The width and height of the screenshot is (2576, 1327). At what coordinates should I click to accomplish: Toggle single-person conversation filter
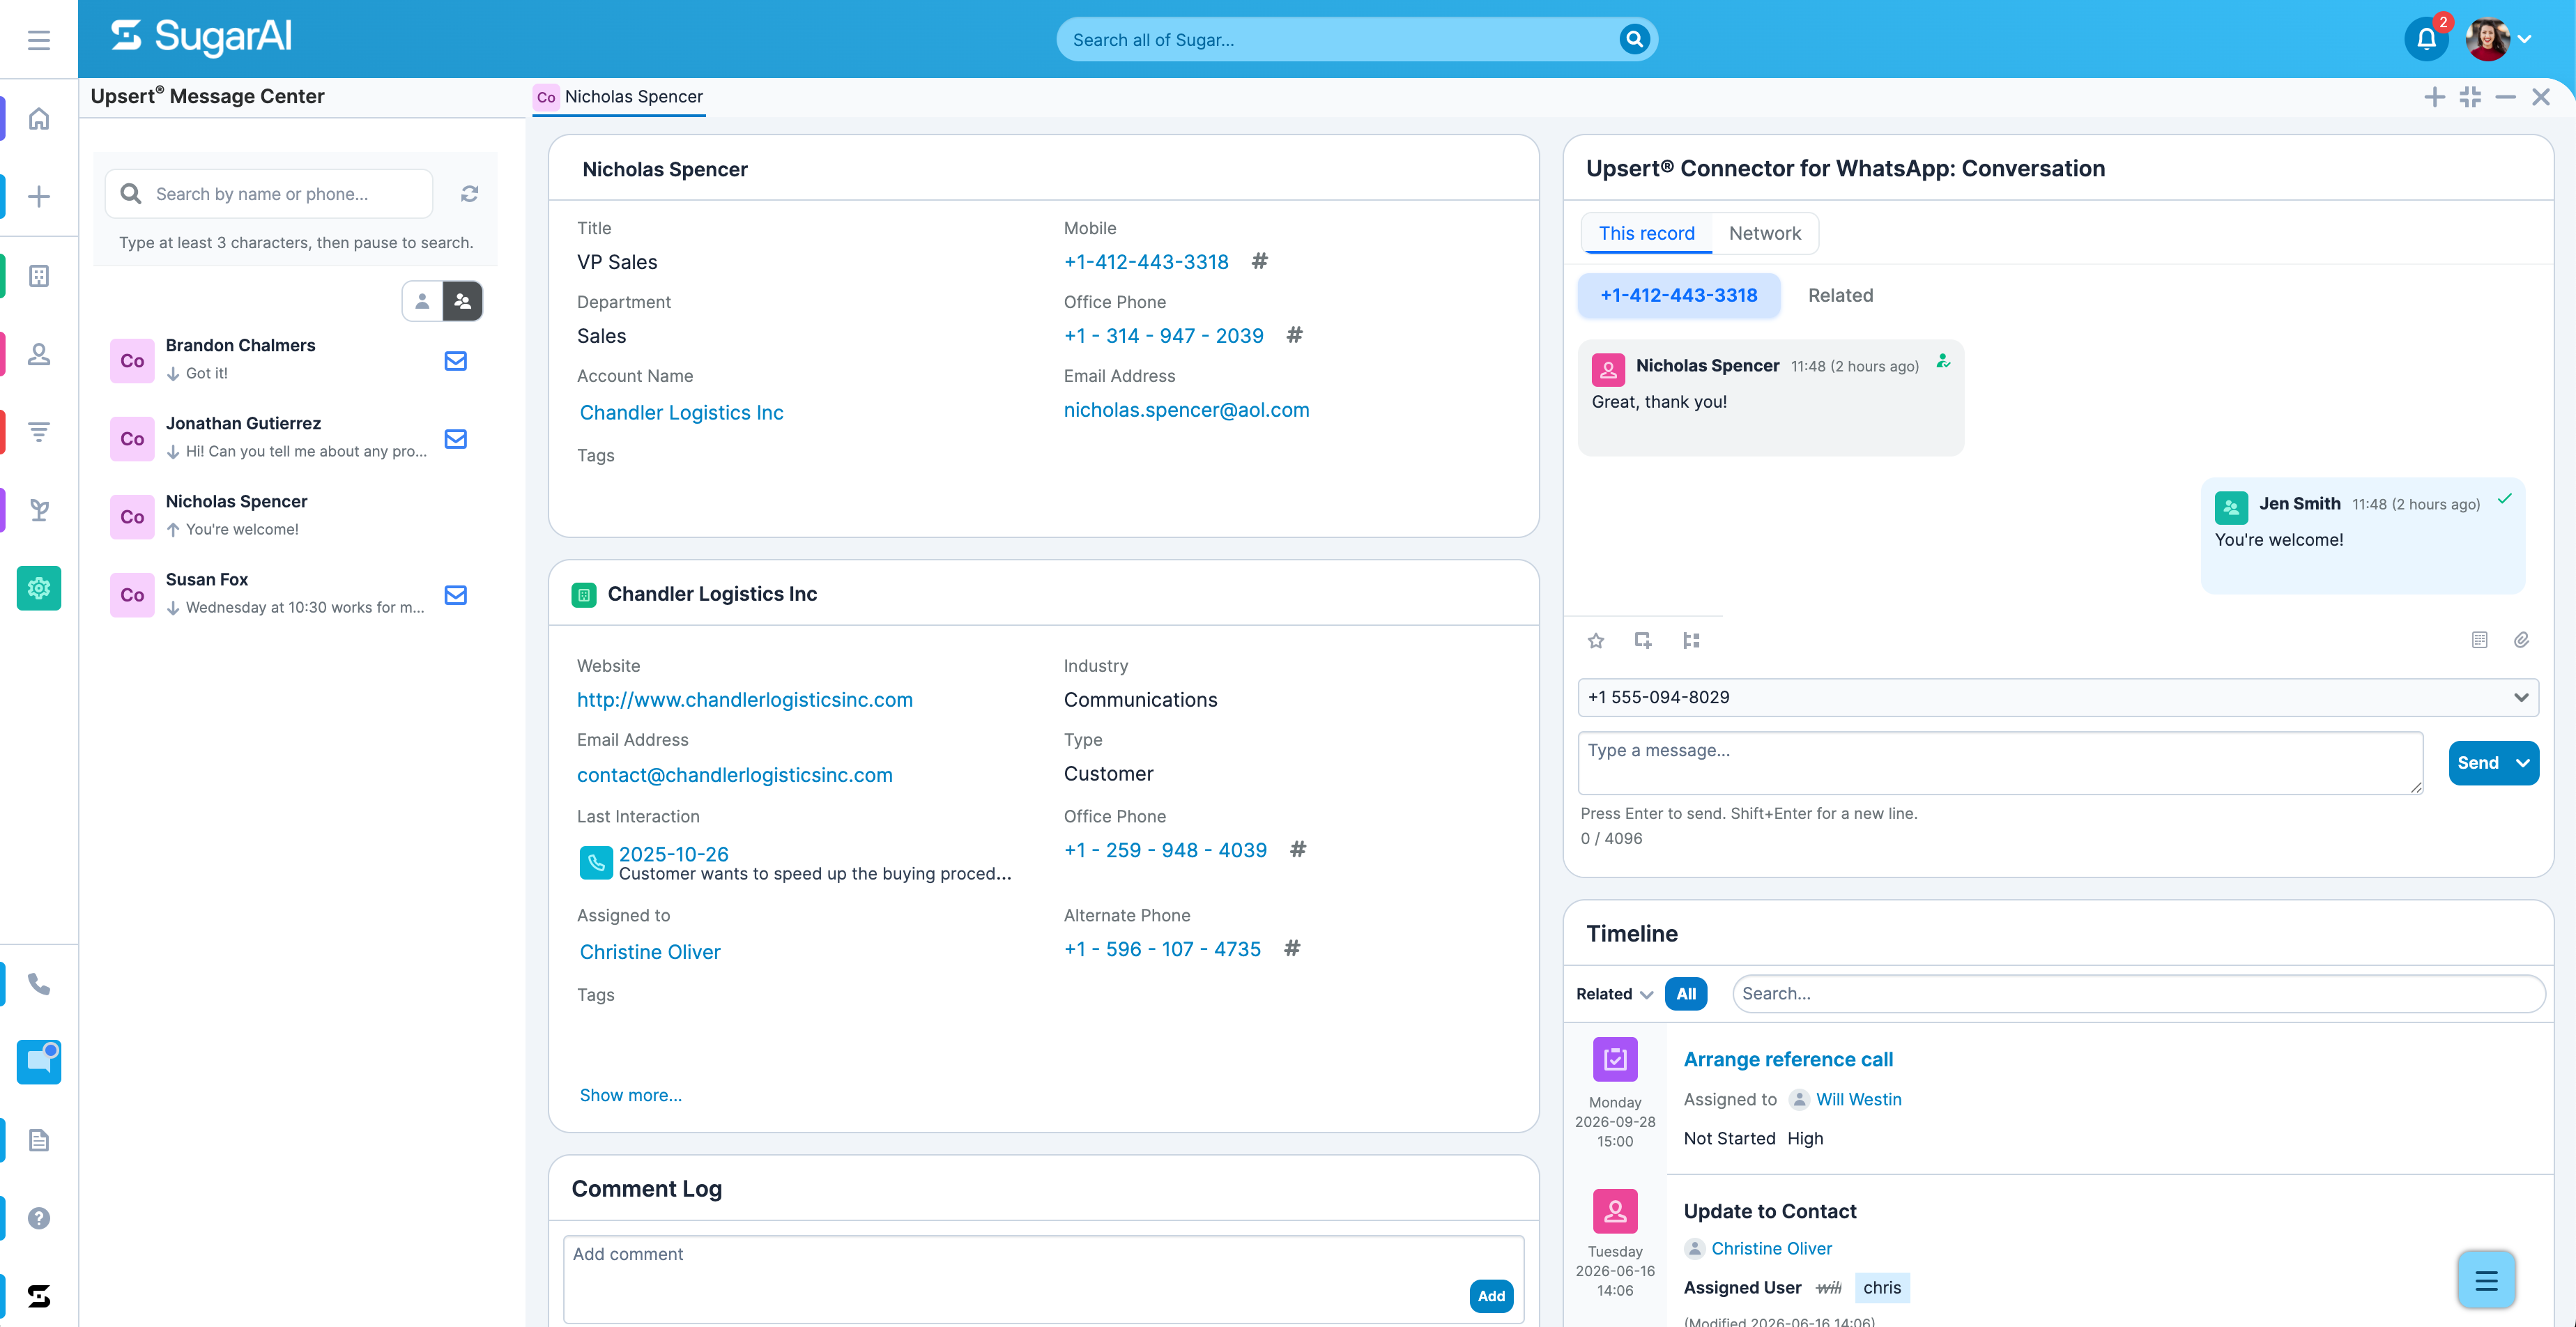422,301
